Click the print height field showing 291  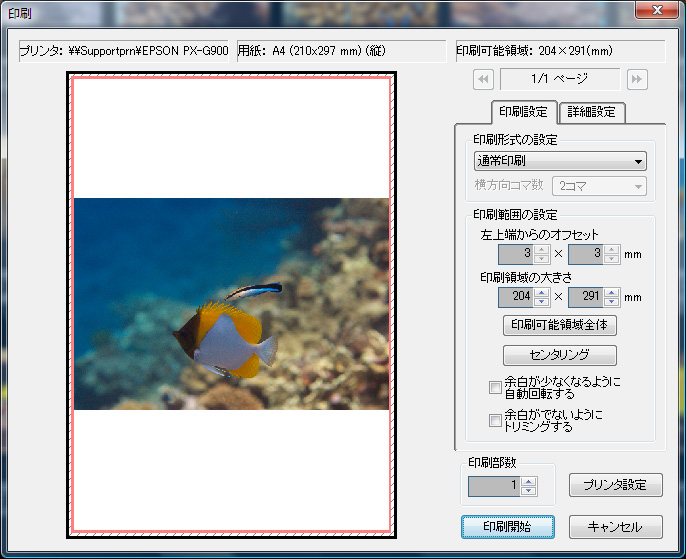[x=585, y=297]
